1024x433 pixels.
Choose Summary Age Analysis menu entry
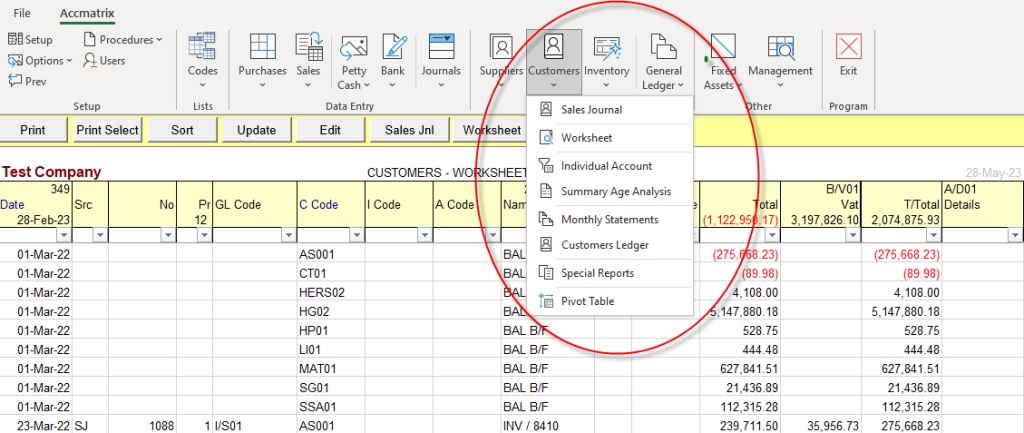tap(615, 191)
